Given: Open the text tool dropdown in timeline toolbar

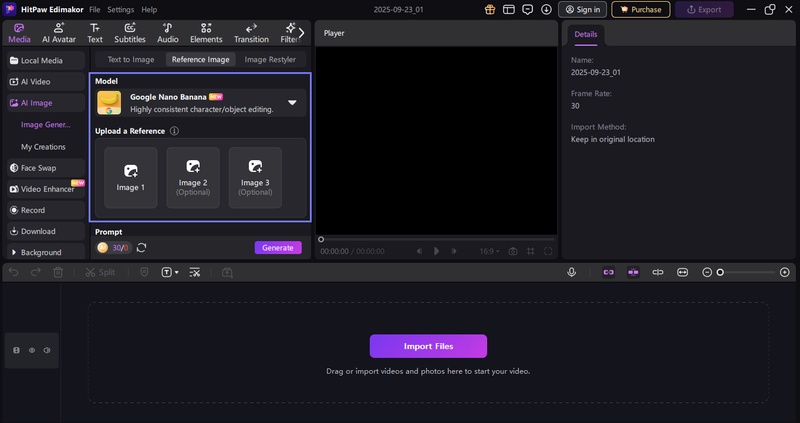Looking at the screenshot, I should click(170, 272).
